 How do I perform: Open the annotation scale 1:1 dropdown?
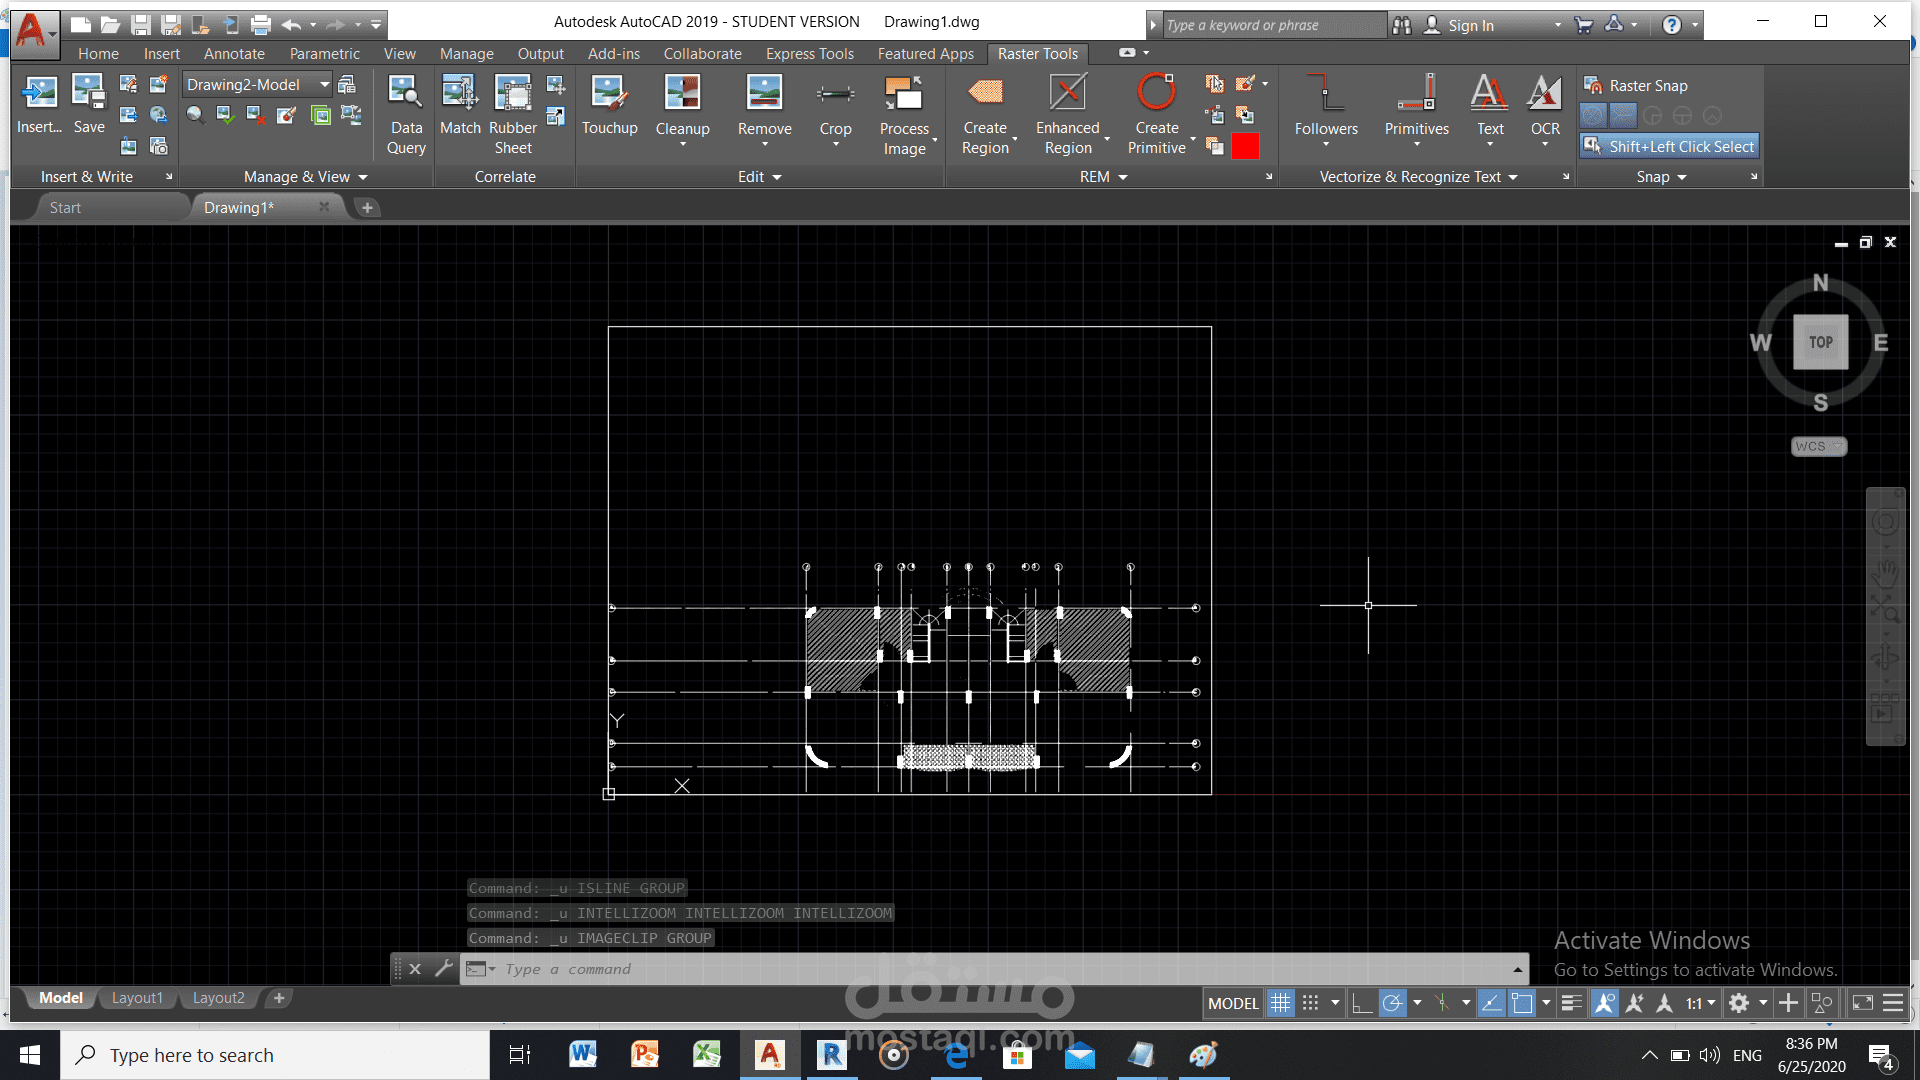tap(1701, 1003)
